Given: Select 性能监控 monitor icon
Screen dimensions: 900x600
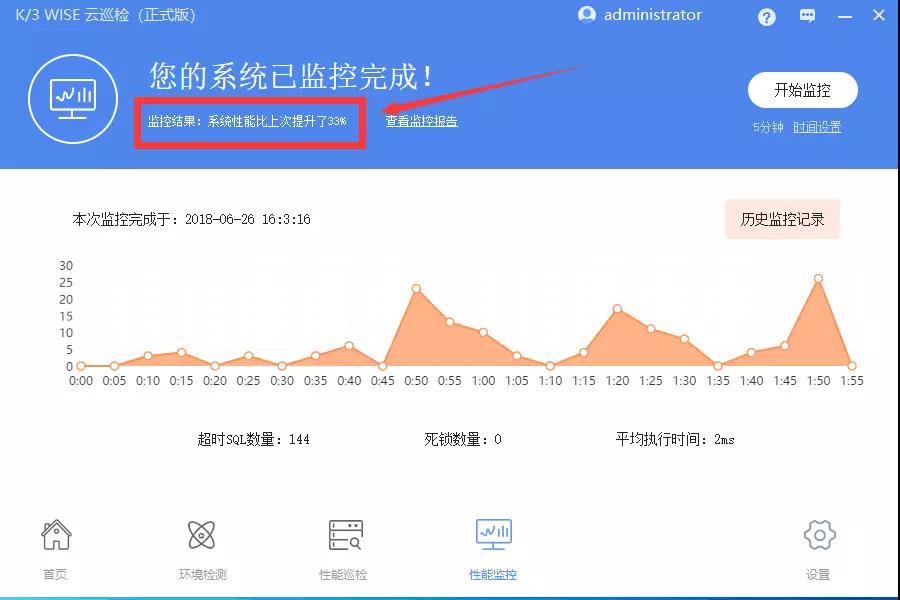Looking at the screenshot, I should tap(493, 534).
